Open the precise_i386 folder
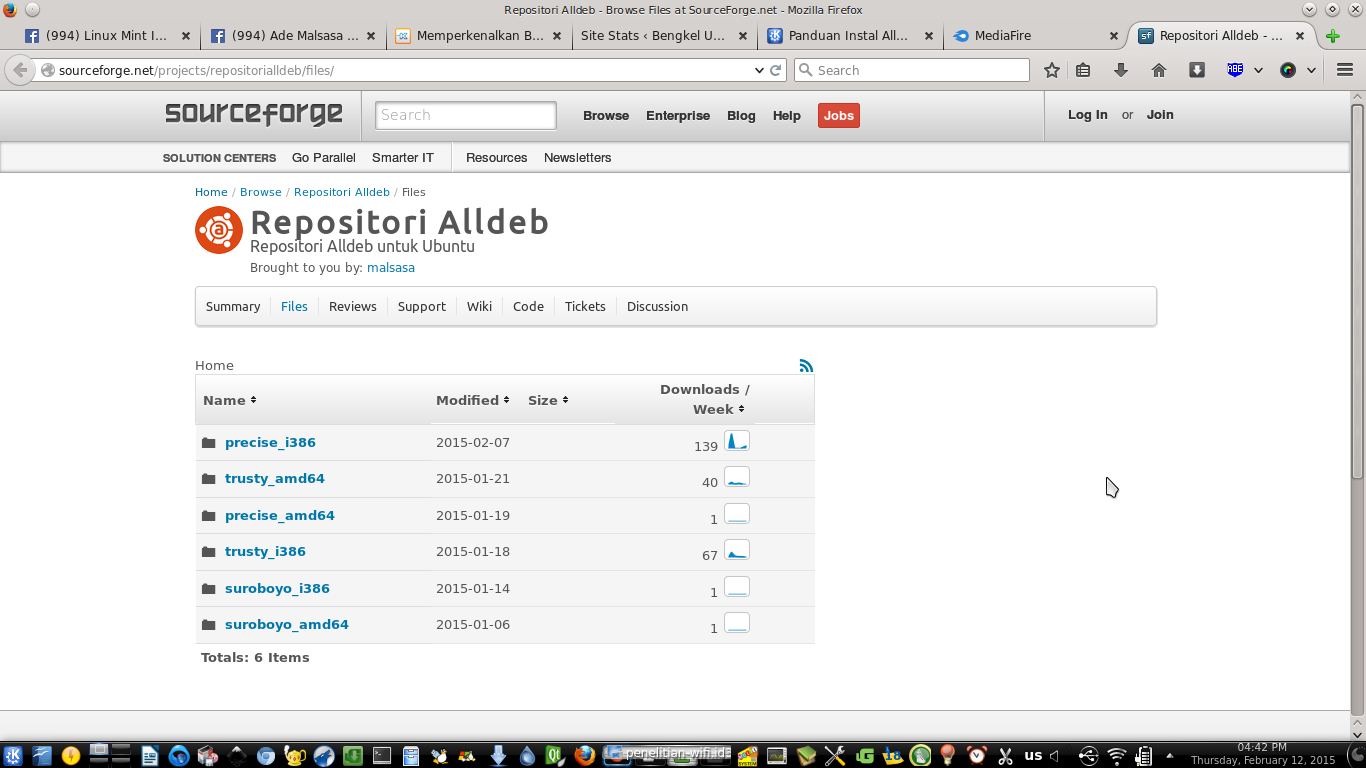Screen dimensions: 1366x768 tap(270, 443)
